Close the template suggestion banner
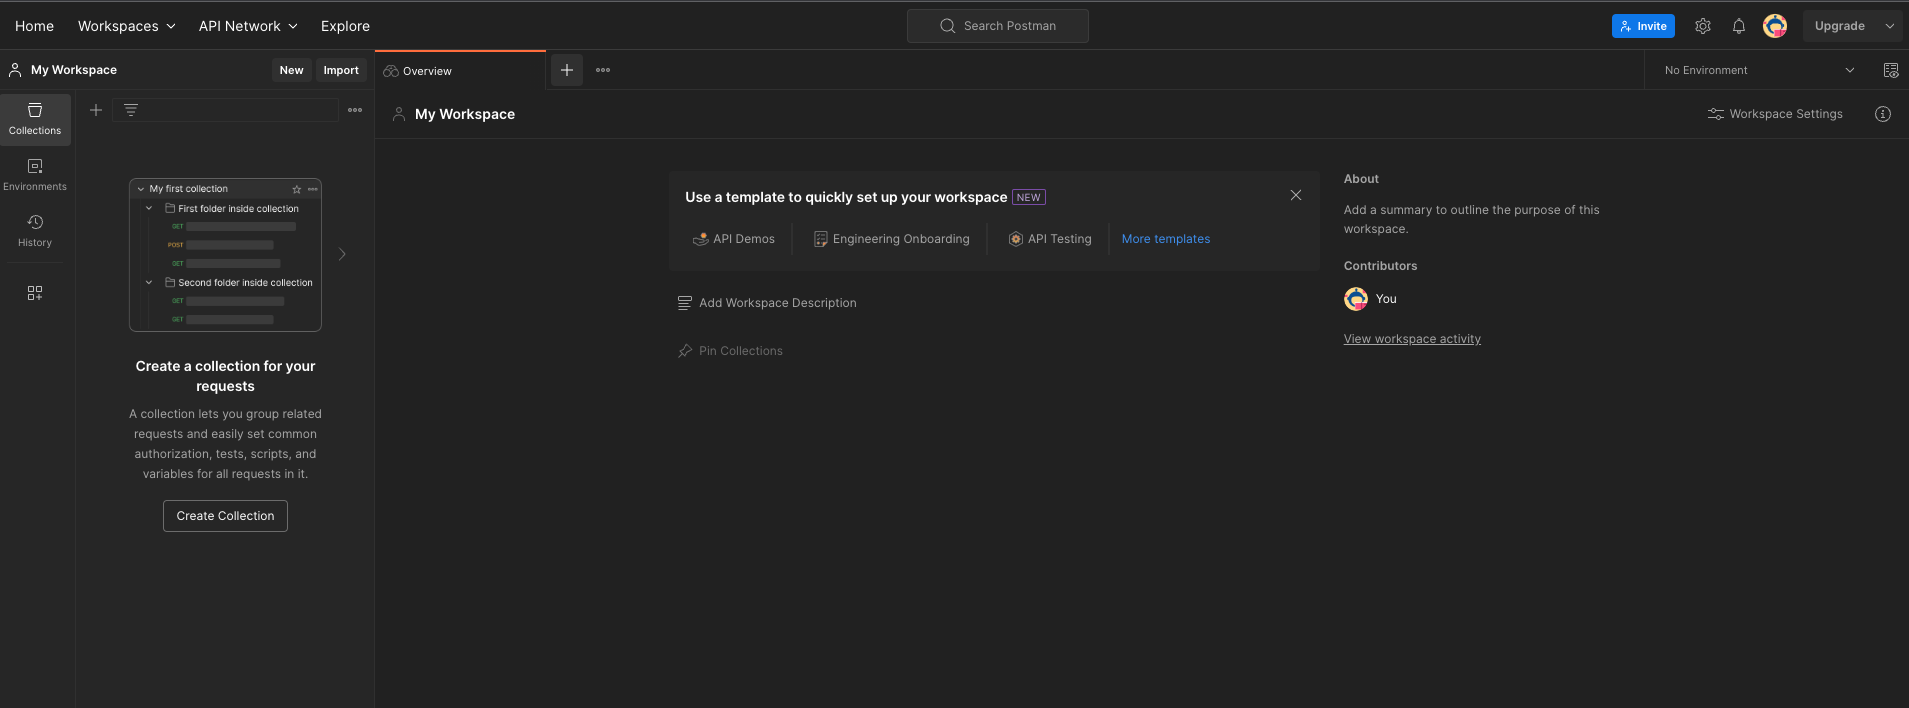 [x=1296, y=195]
